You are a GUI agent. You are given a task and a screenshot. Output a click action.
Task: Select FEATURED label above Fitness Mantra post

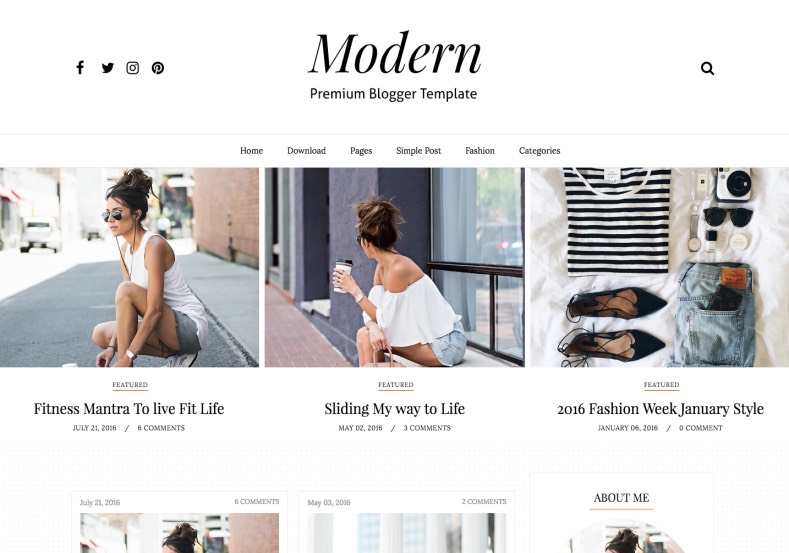click(130, 384)
